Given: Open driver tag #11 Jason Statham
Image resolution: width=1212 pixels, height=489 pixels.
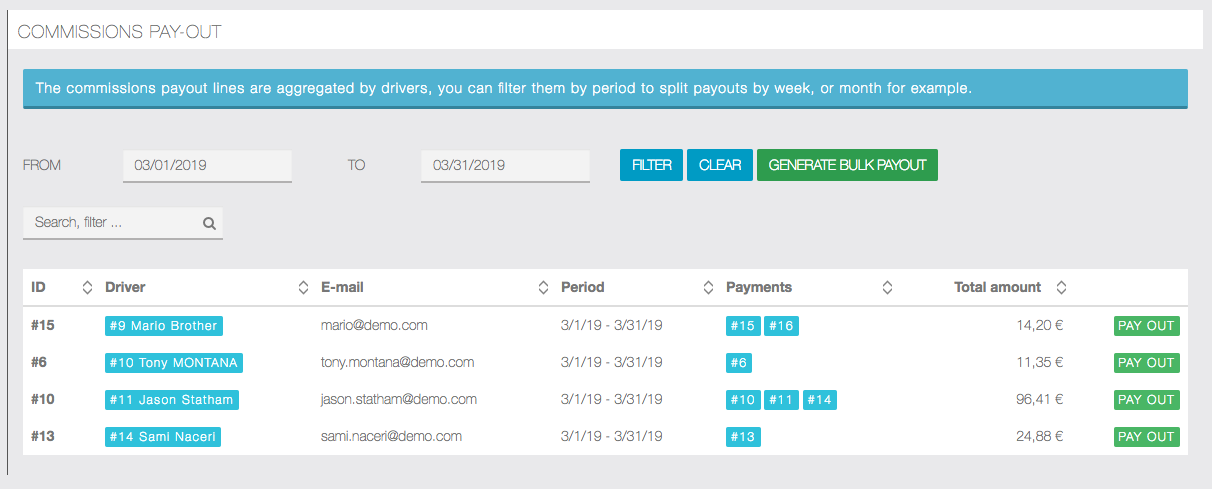Looking at the screenshot, I should (172, 400).
